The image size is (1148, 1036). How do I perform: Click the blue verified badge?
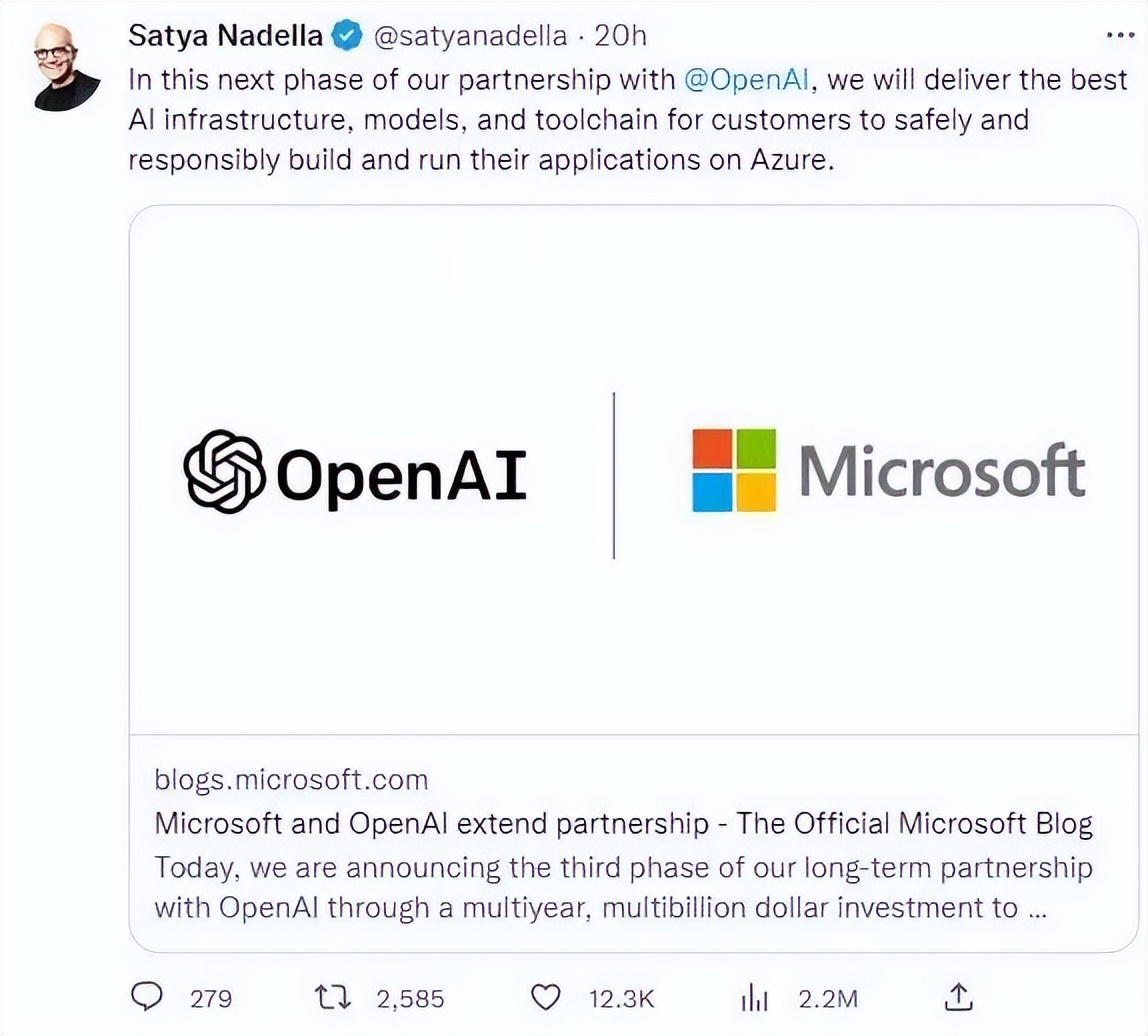(346, 36)
